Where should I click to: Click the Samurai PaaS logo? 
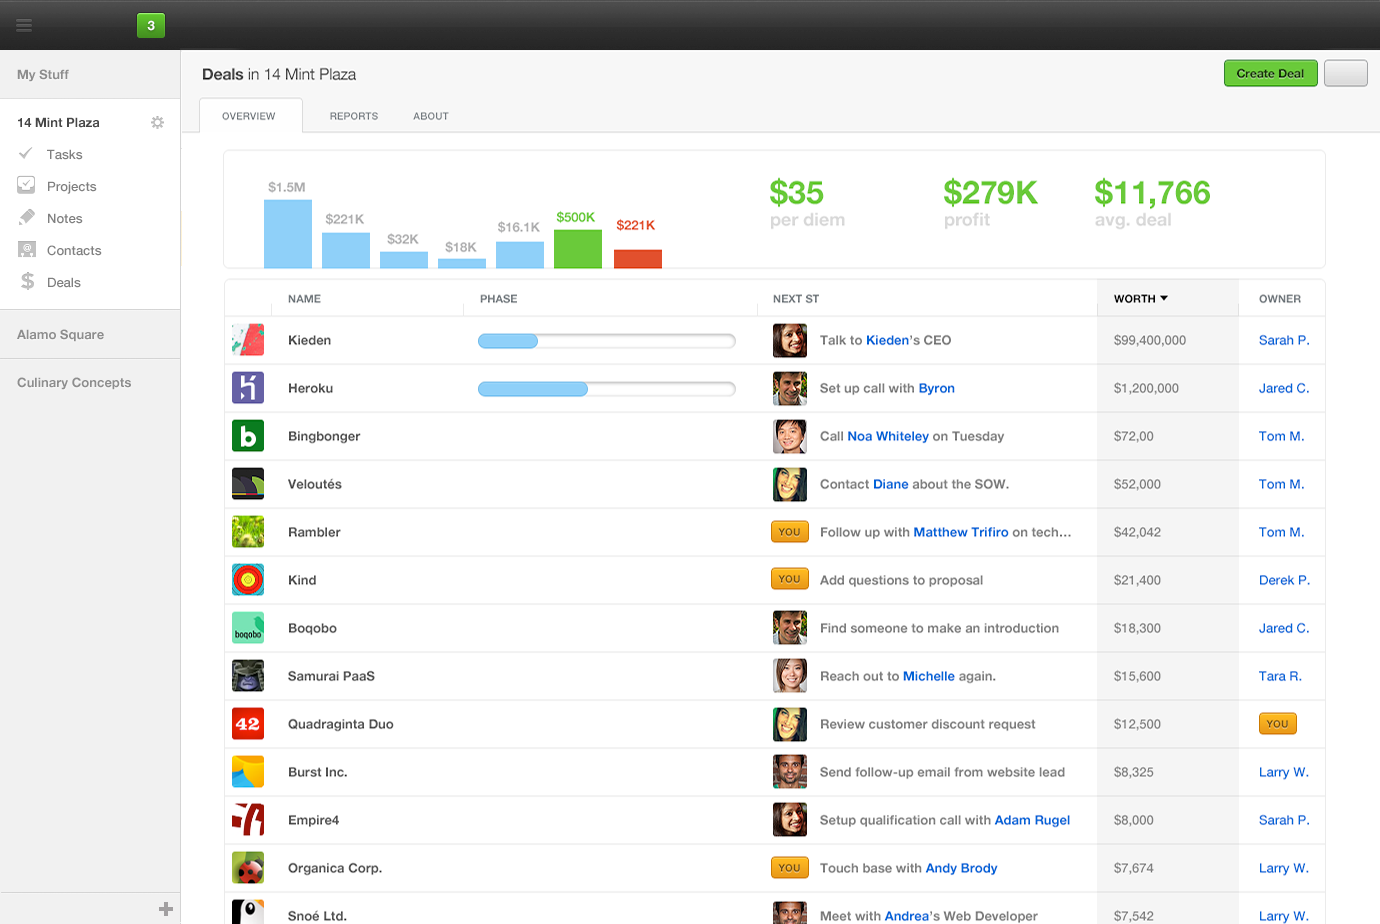point(248,676)
